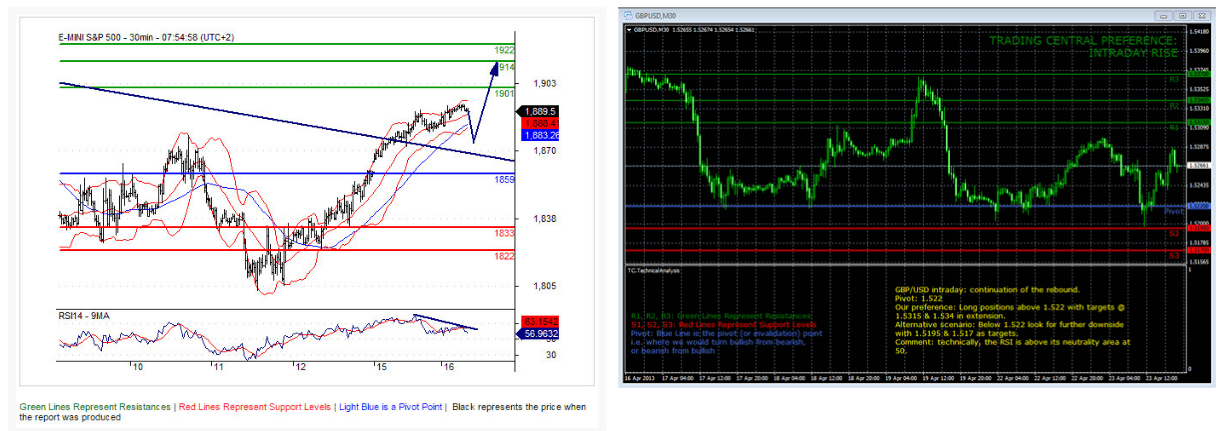Open the GBPUSD,M30 chart dropdown triangle
1227x431 pixels.
tap(629, 31)
